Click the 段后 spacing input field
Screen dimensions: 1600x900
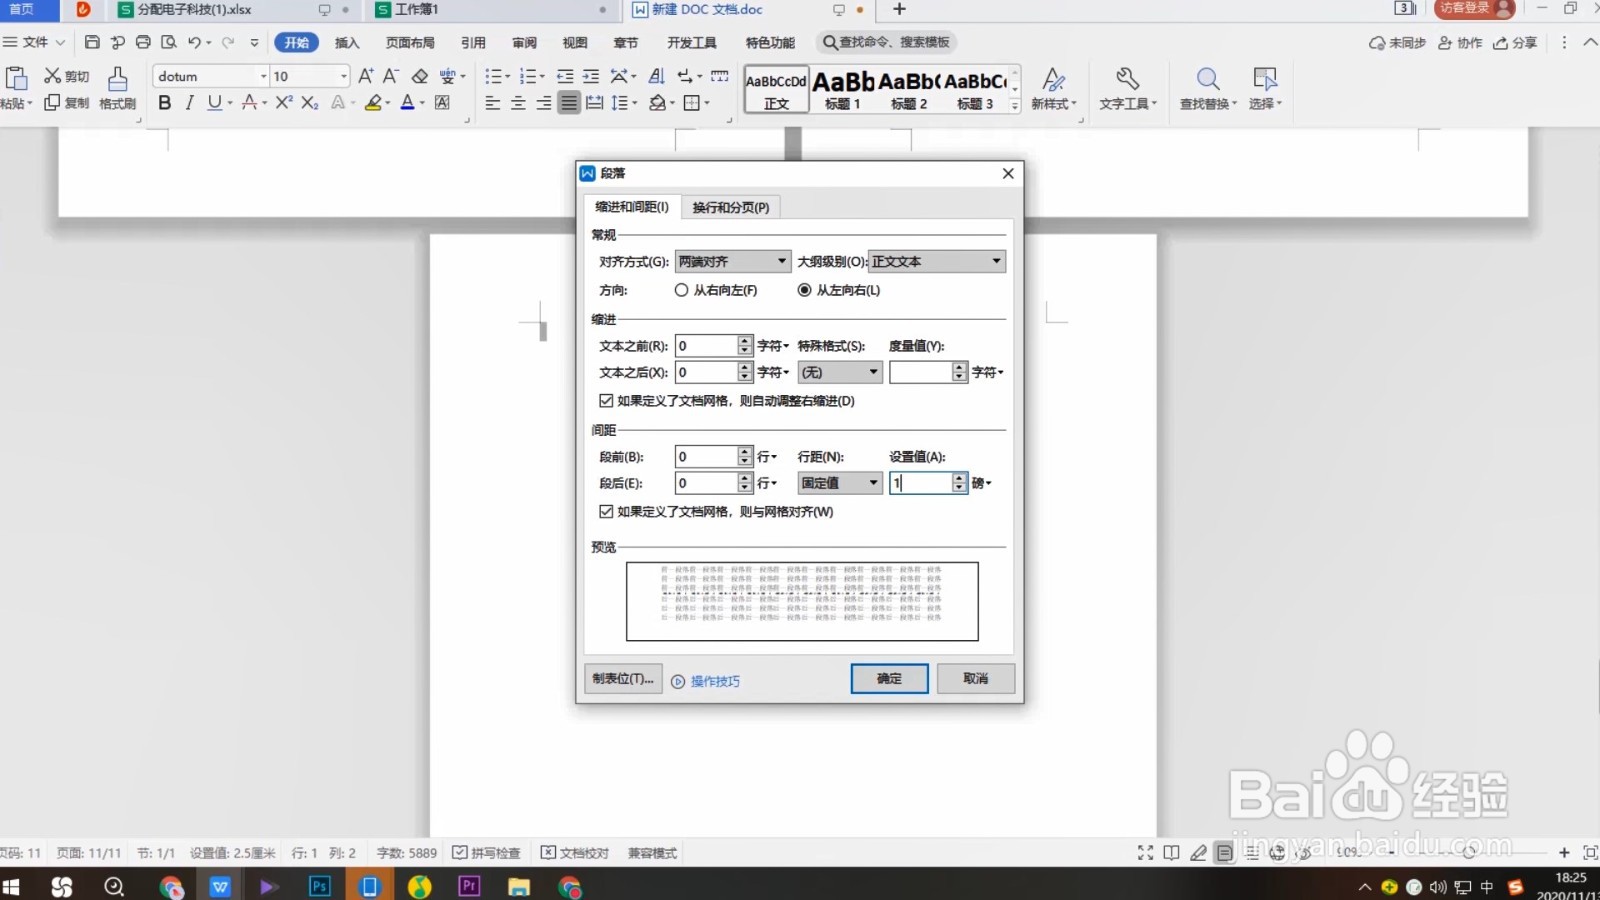(706, 483)
